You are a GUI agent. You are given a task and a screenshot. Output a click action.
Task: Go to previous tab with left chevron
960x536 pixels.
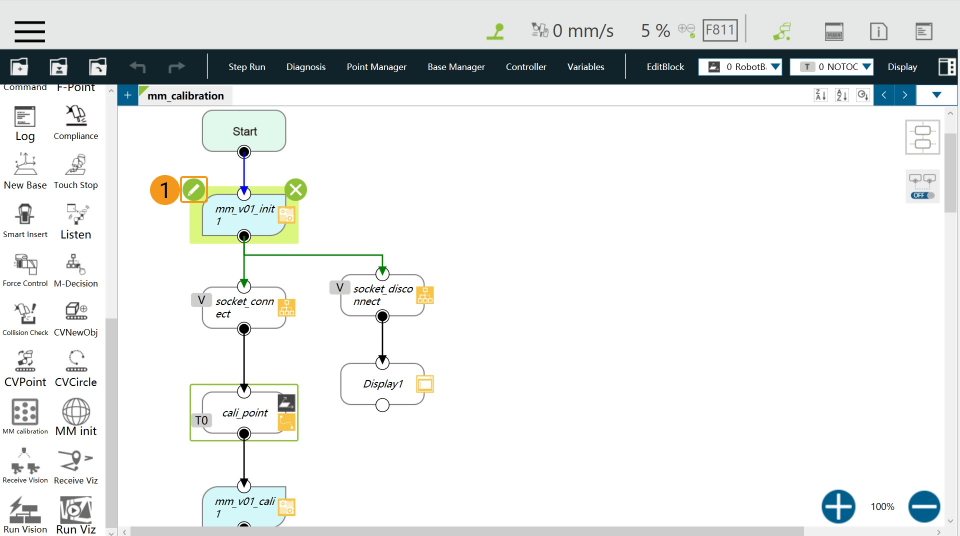coord(883,95)
